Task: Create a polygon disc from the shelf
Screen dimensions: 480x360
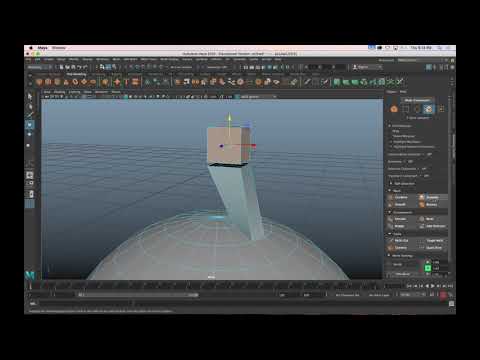Action: click(93, 82)
